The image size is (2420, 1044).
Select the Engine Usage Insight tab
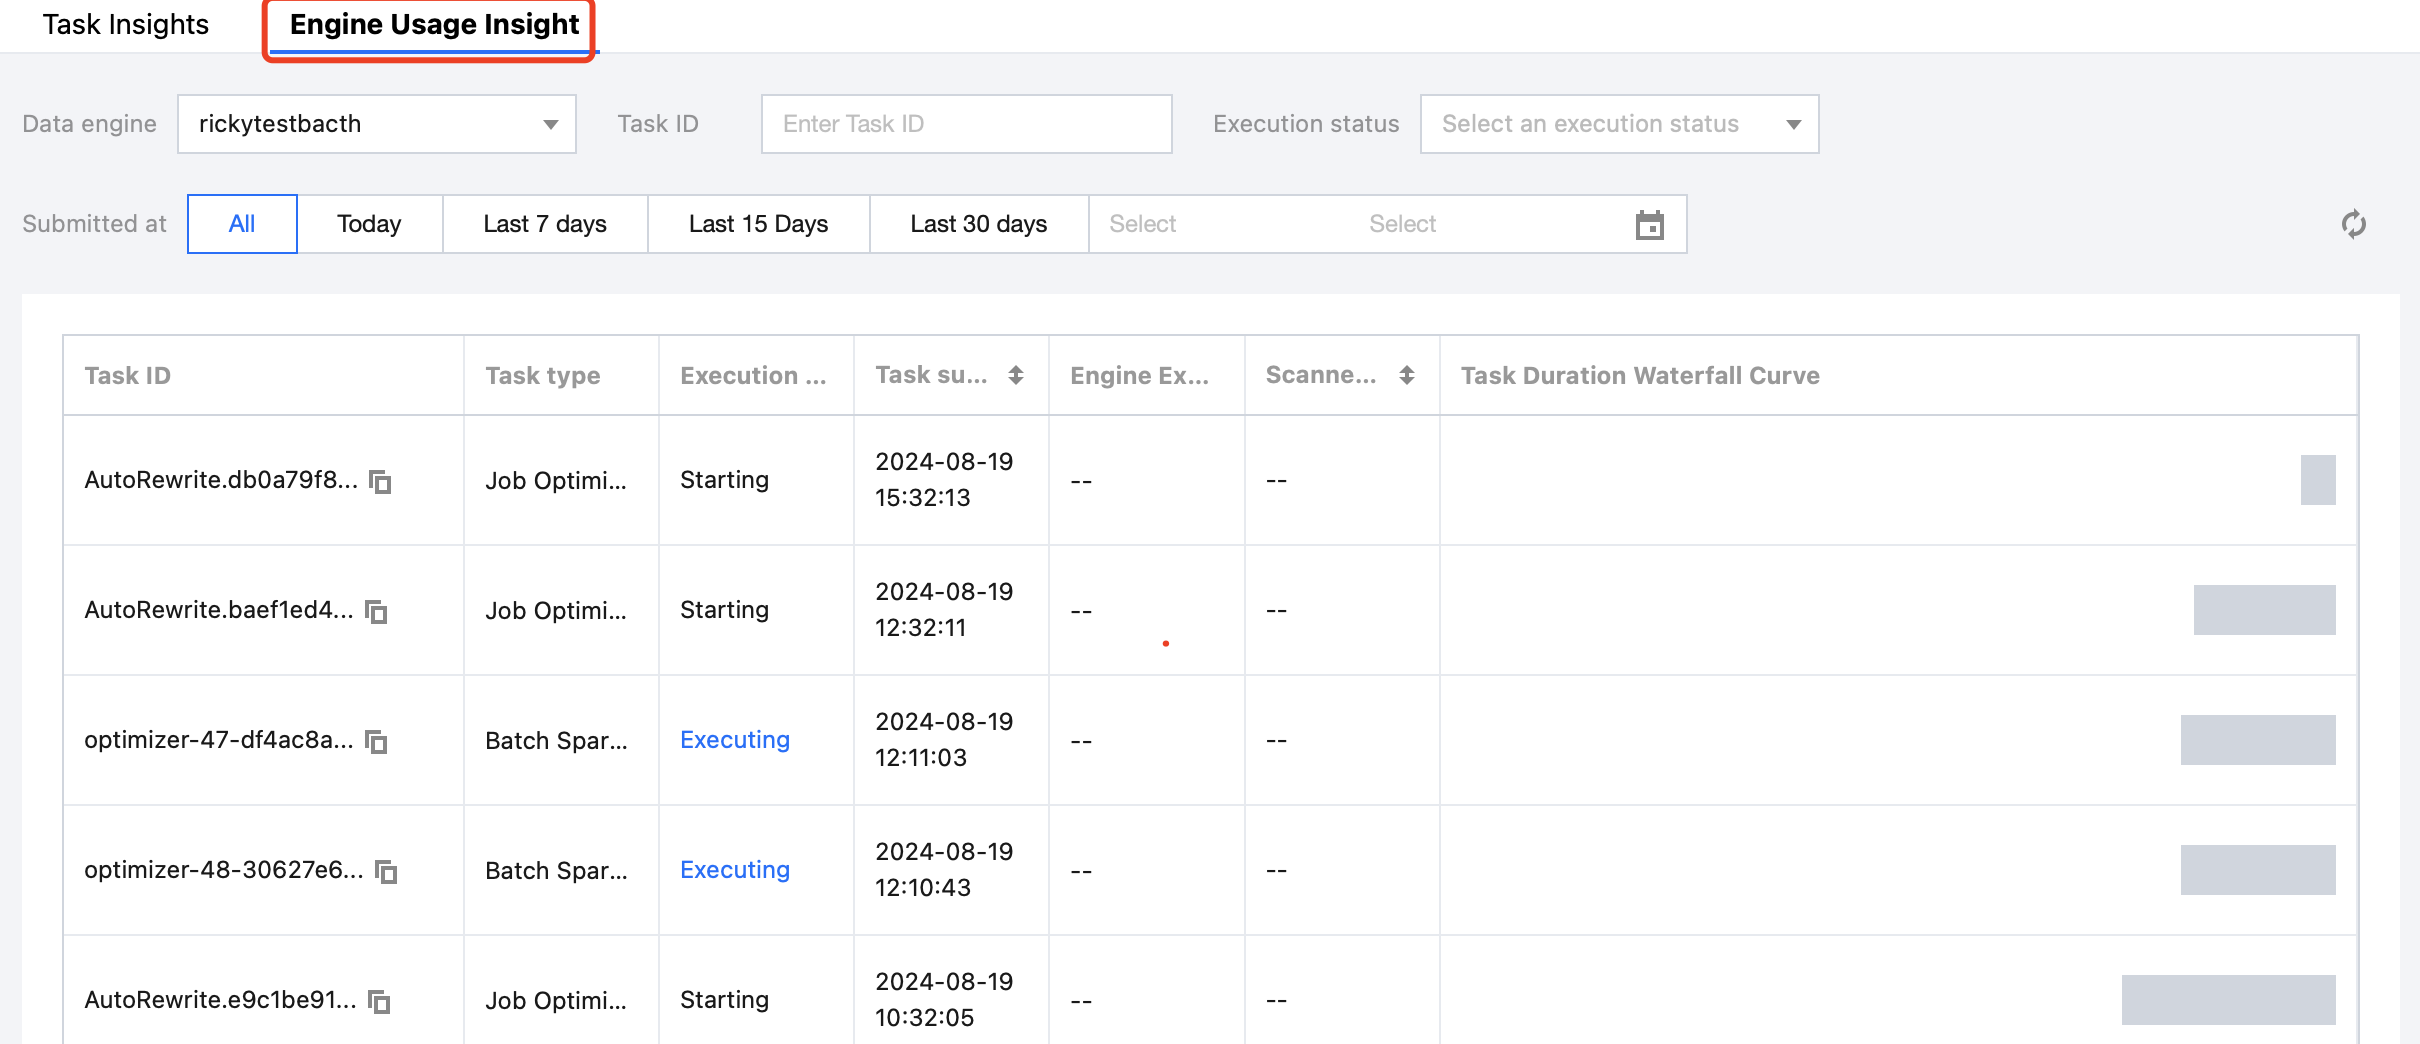pos(434,25)
